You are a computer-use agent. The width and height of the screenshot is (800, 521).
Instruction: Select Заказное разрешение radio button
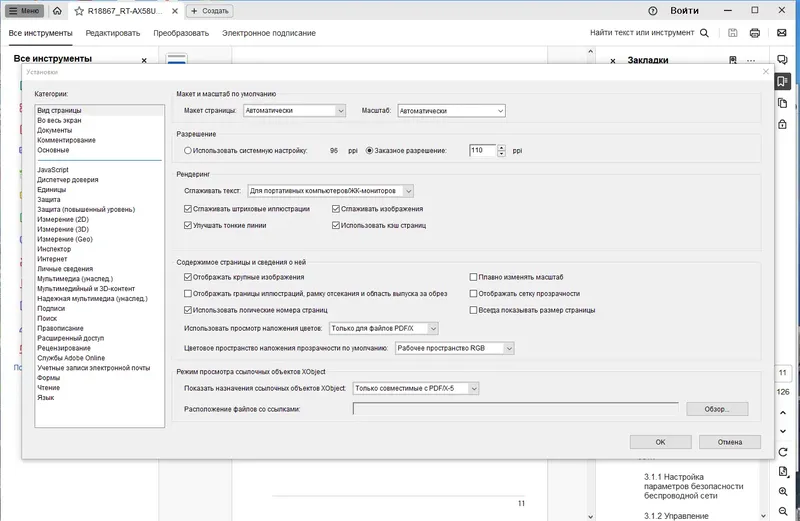[369, 151]
